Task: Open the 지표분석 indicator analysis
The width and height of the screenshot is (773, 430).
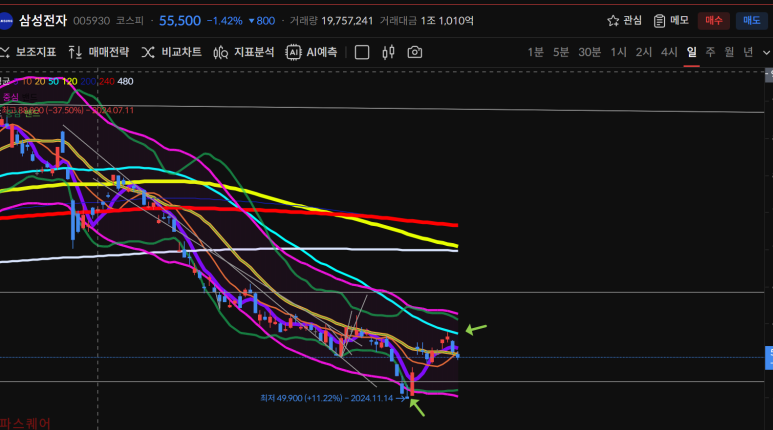Action: [244, 52]
